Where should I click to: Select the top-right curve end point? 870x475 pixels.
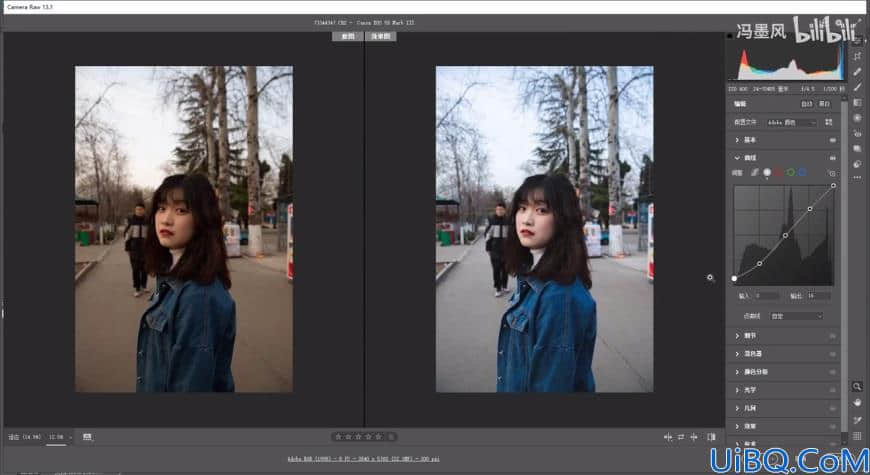(x=833, y=185)
